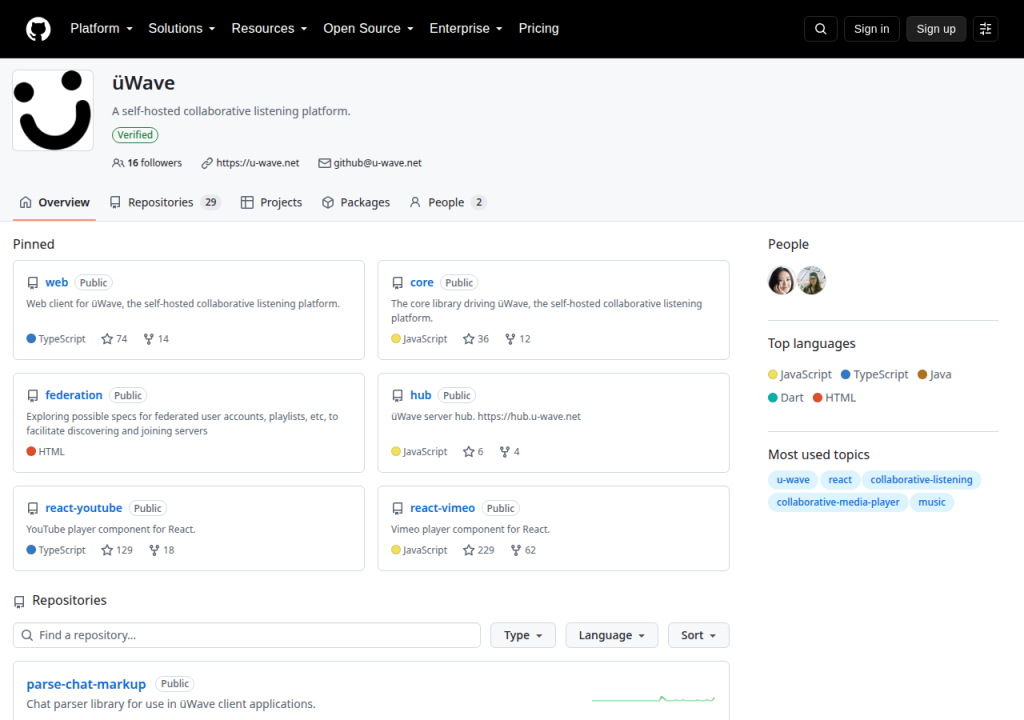Select the Overview tab
The height and width of the screenshot is (720, 1024).
(55, 203)
